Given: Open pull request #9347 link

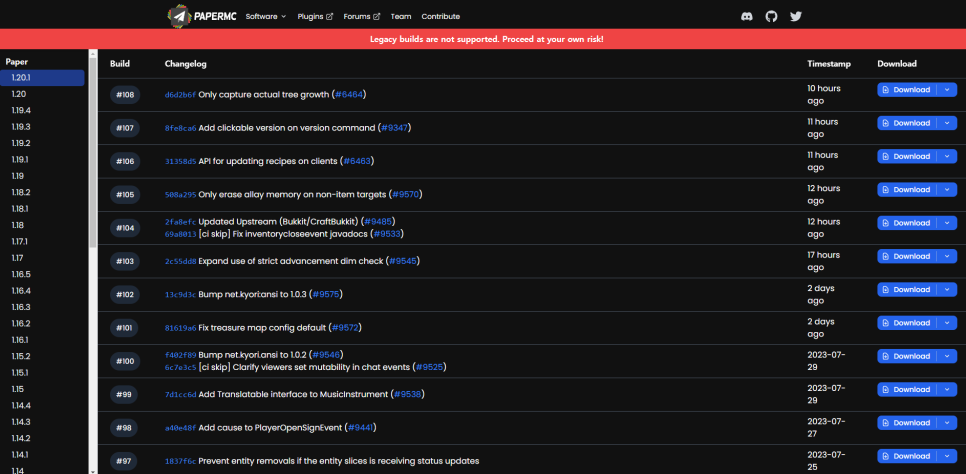Looking at the screenshot, I should 395,128.
